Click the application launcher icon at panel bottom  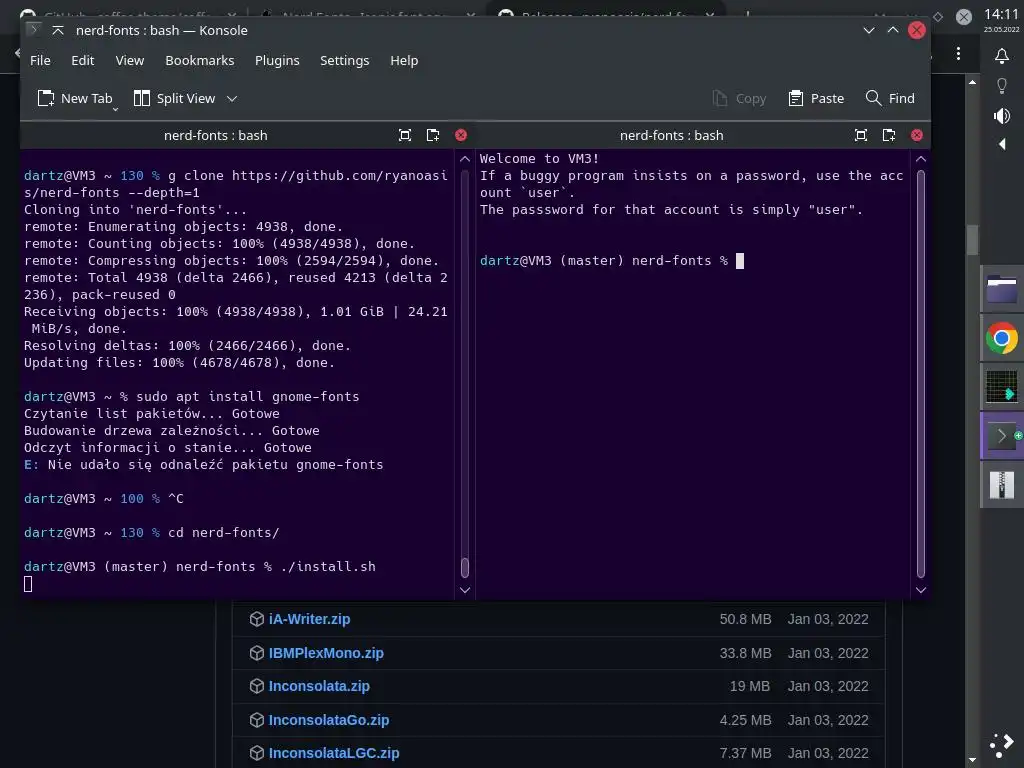click(x=1002, y=745)
